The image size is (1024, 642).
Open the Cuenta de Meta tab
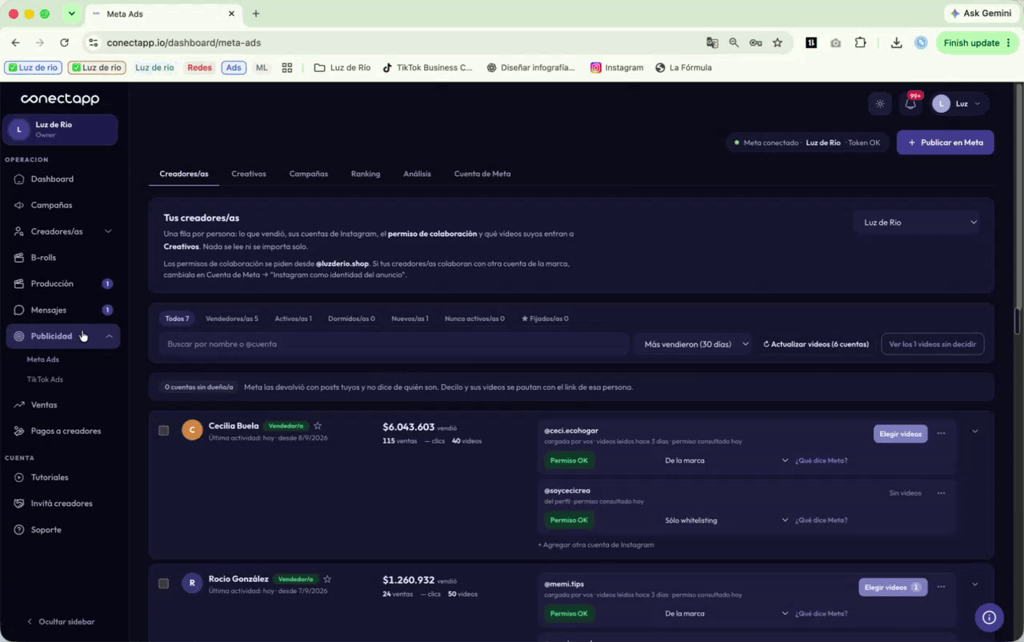[x=482, y=174]
